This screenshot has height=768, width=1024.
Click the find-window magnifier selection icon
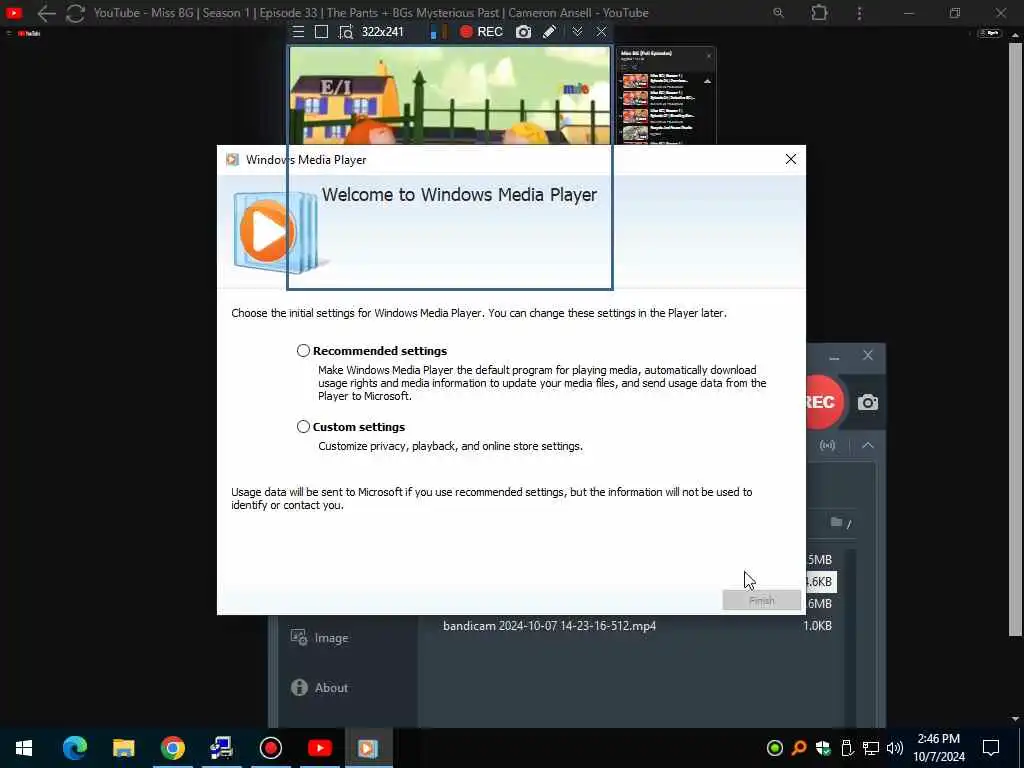pos(345,32)
